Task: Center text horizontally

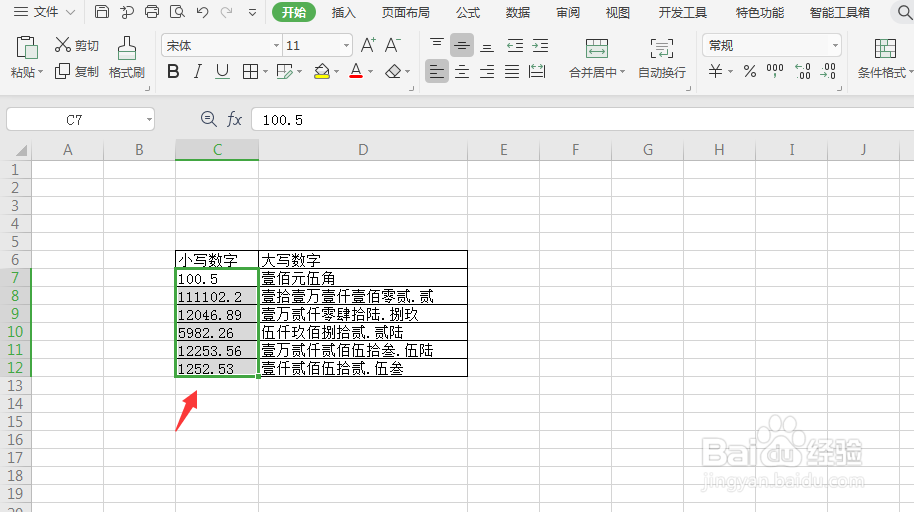Action: (x=462, y=72)
